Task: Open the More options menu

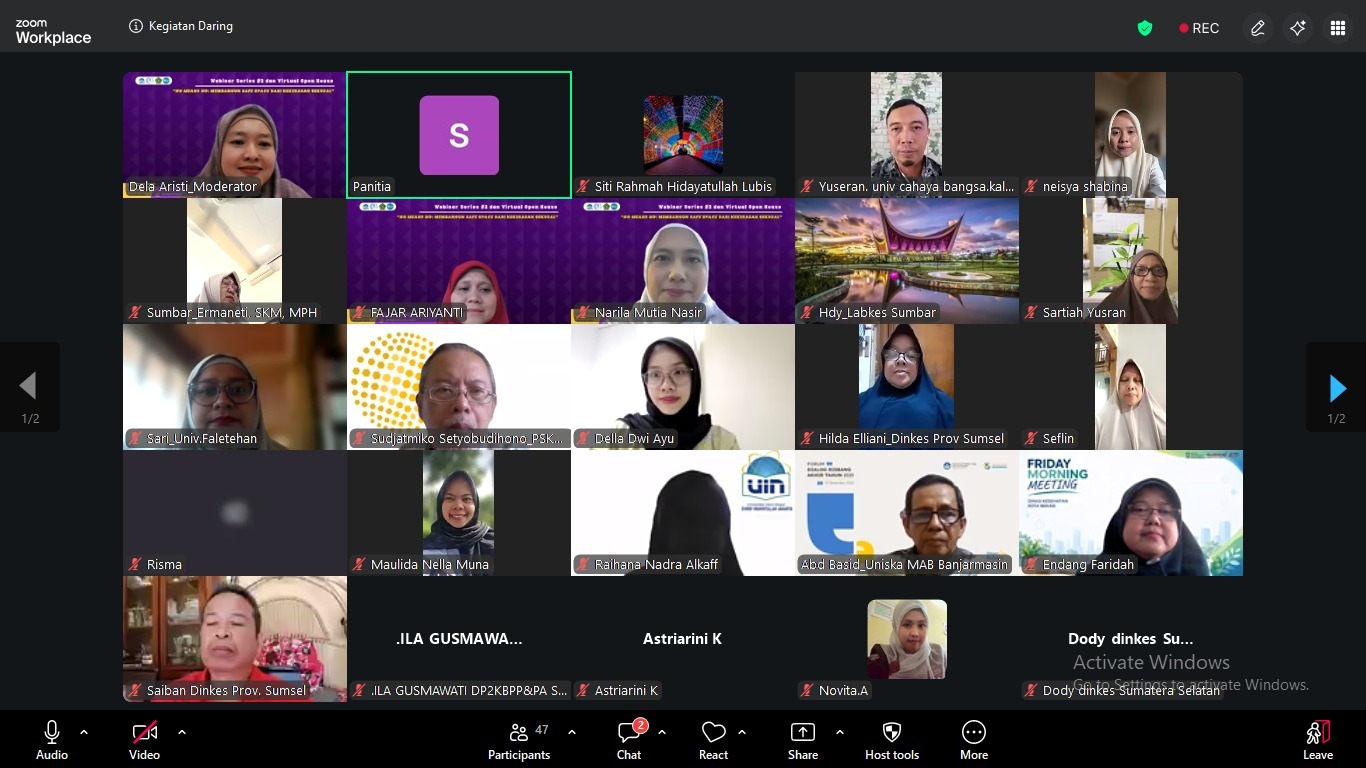Action: (974, 741)
